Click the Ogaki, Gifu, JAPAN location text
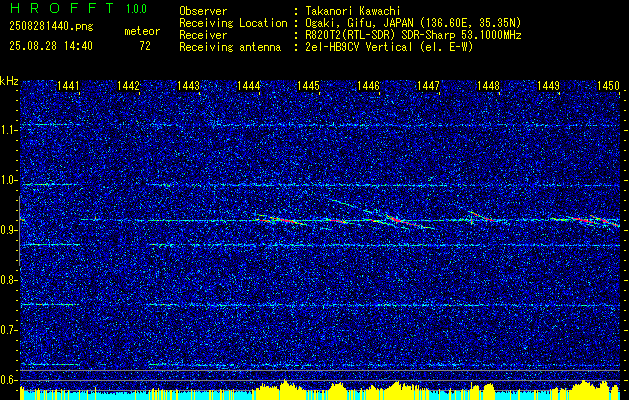This screenshot has height=400, width=629. tap(413, 23)
